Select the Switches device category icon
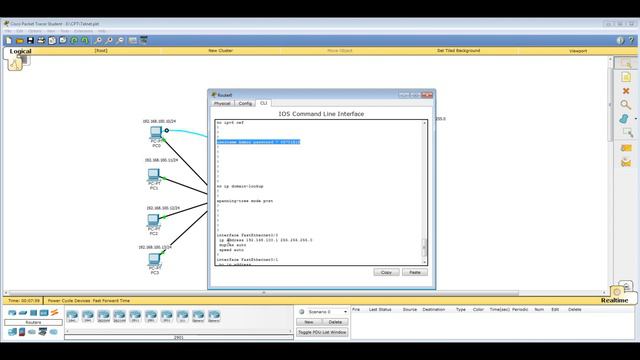The image size is (640, 360). pos(23,313)
